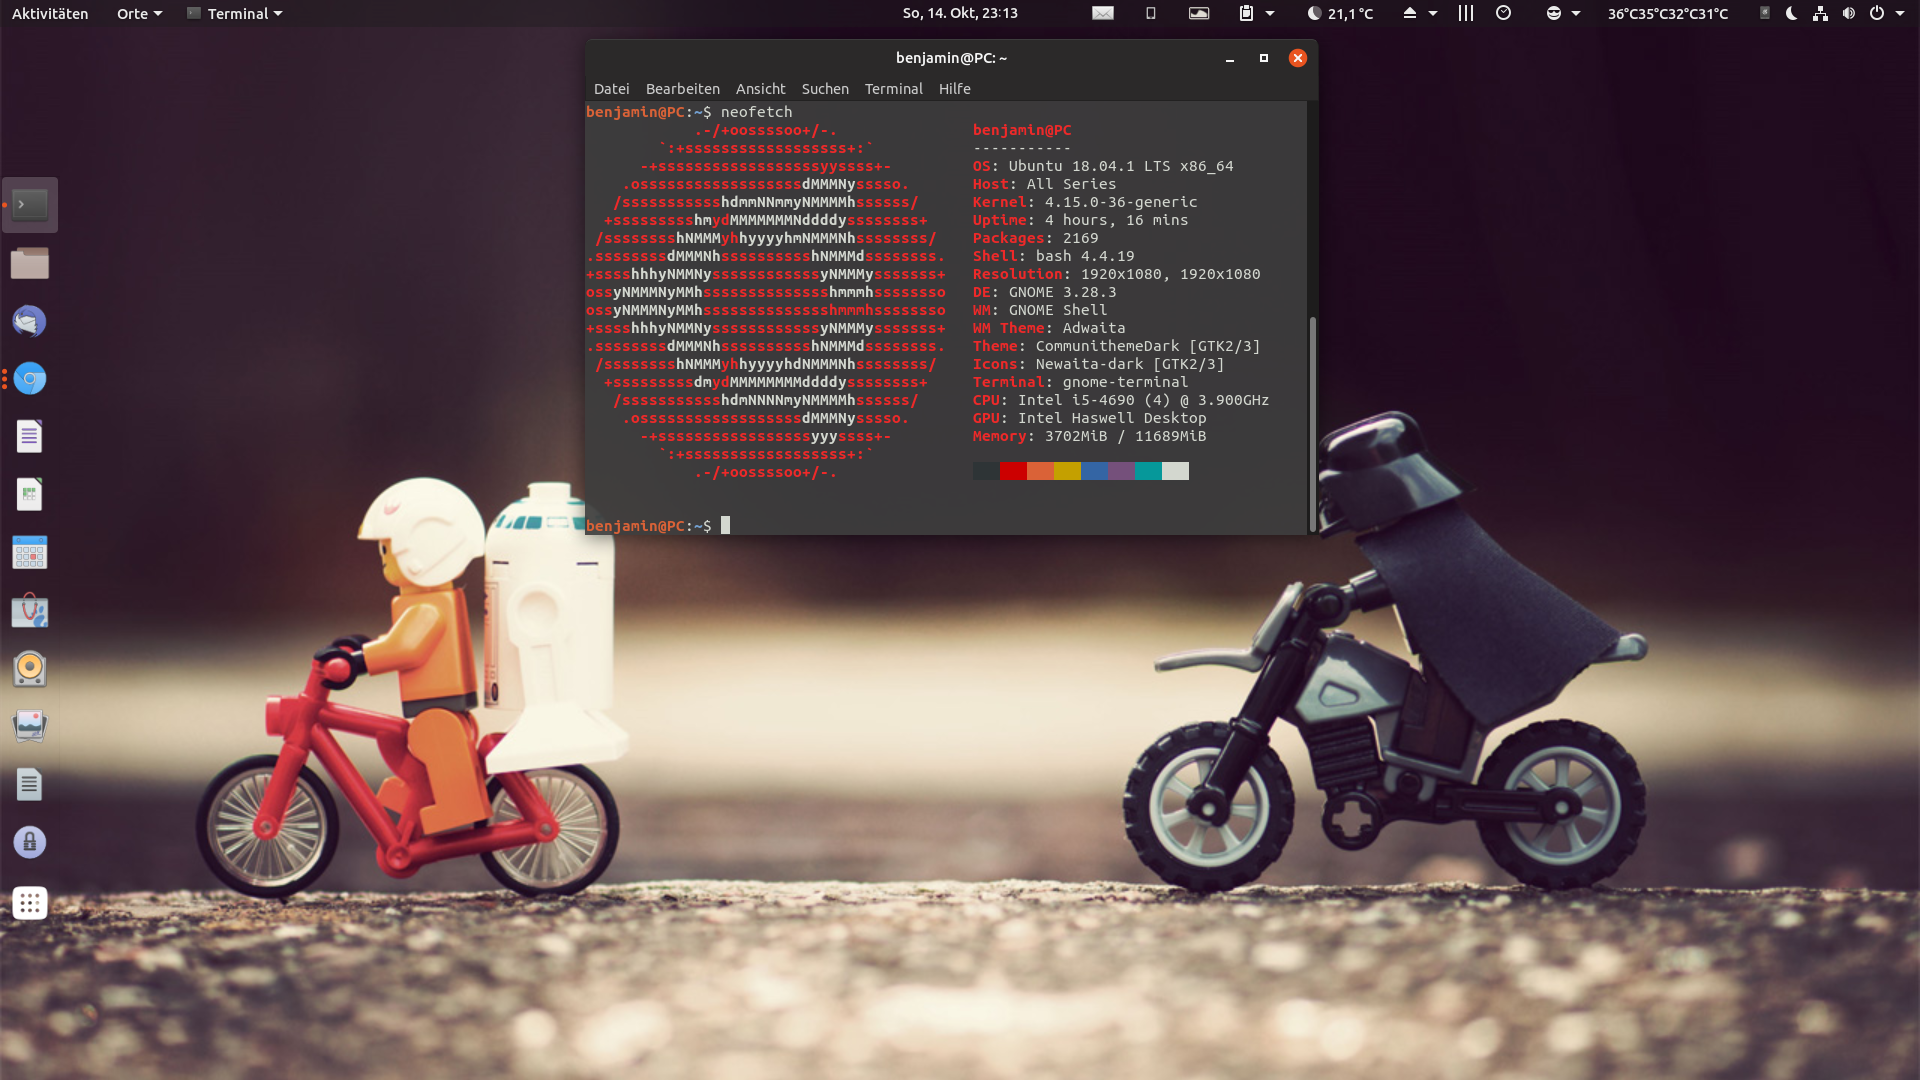Launch Chromium browser from the dock
This screenshot has width=1920, height=1080.
(29, 379)
